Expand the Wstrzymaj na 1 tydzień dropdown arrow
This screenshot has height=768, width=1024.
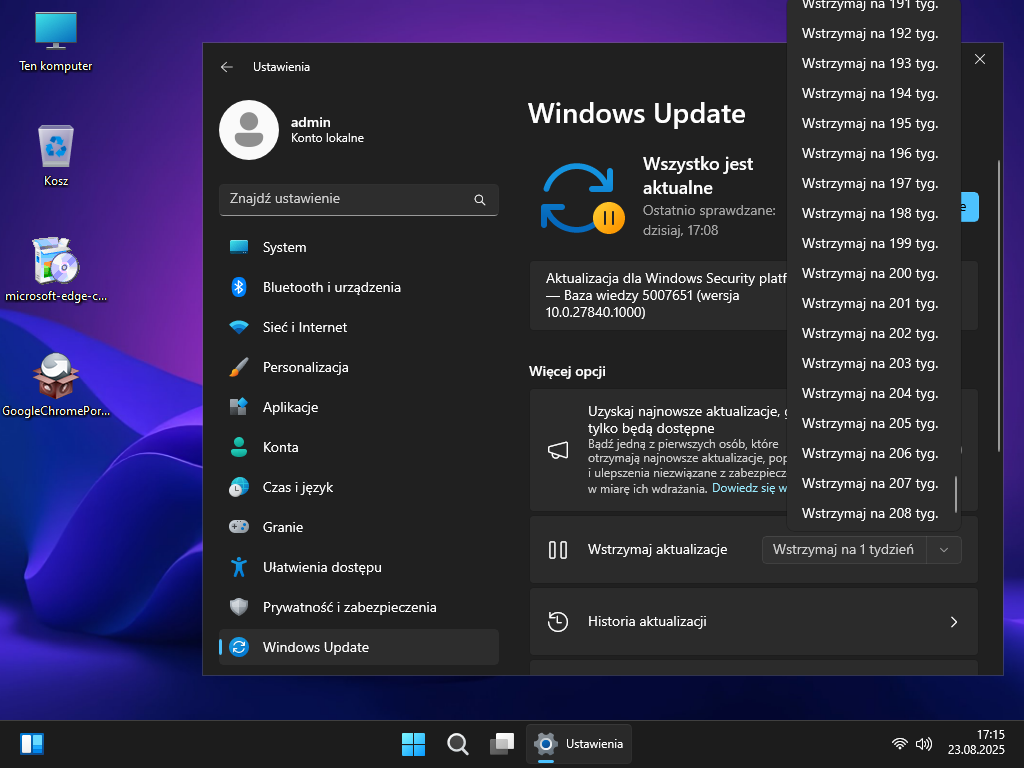click(x=944, y=549)
